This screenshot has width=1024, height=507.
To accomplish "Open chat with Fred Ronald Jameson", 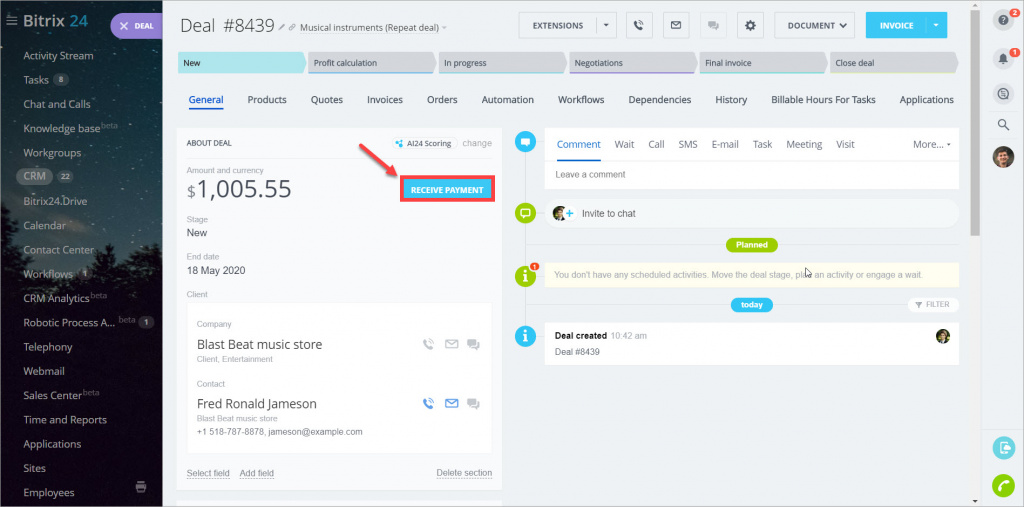I will pos(473,404).
